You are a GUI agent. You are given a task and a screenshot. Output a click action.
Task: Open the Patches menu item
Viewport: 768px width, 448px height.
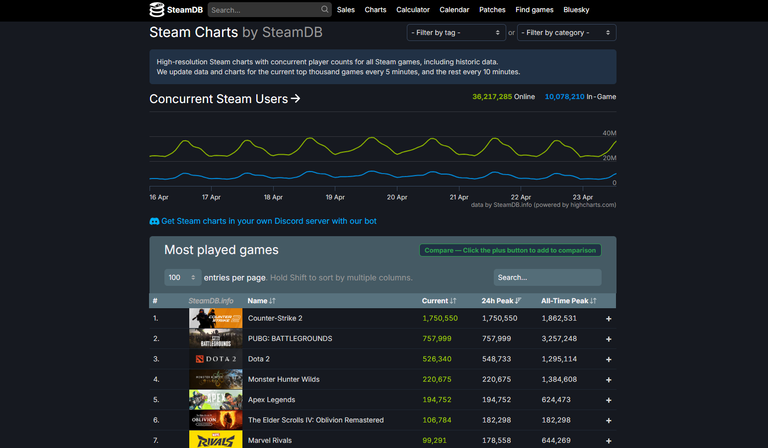coord(492,10)
